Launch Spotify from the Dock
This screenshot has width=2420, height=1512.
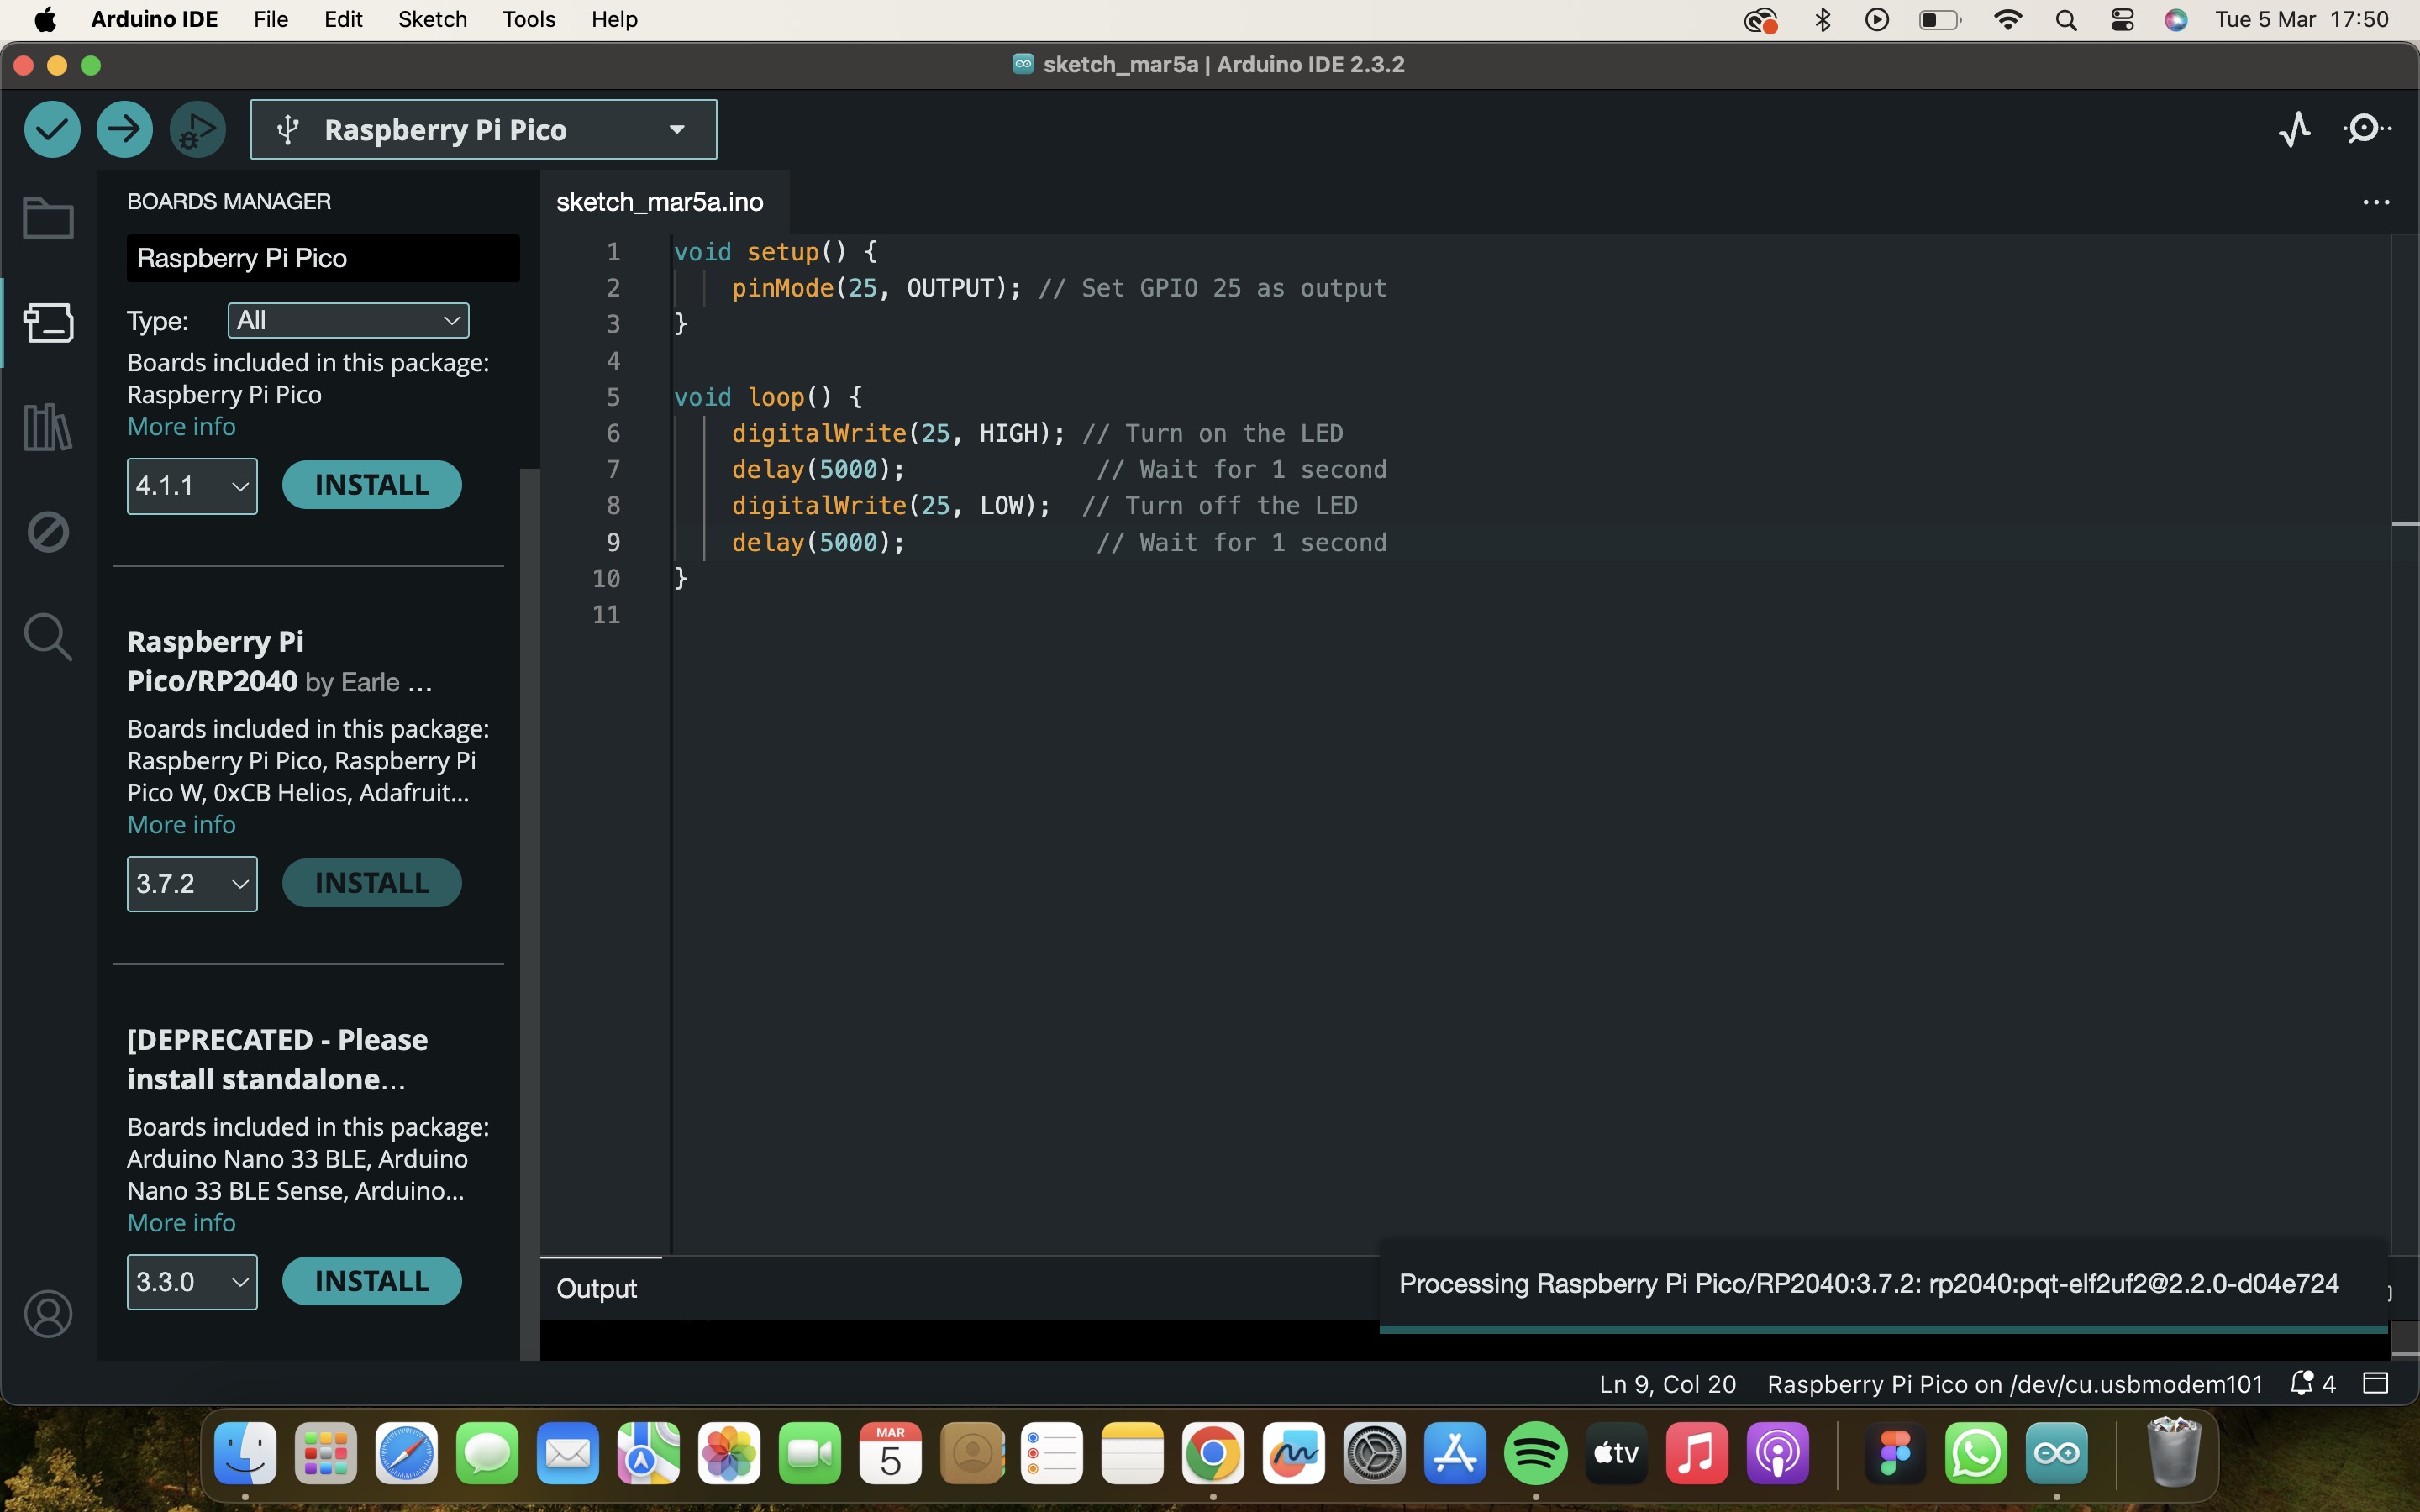point(1535,1453)
